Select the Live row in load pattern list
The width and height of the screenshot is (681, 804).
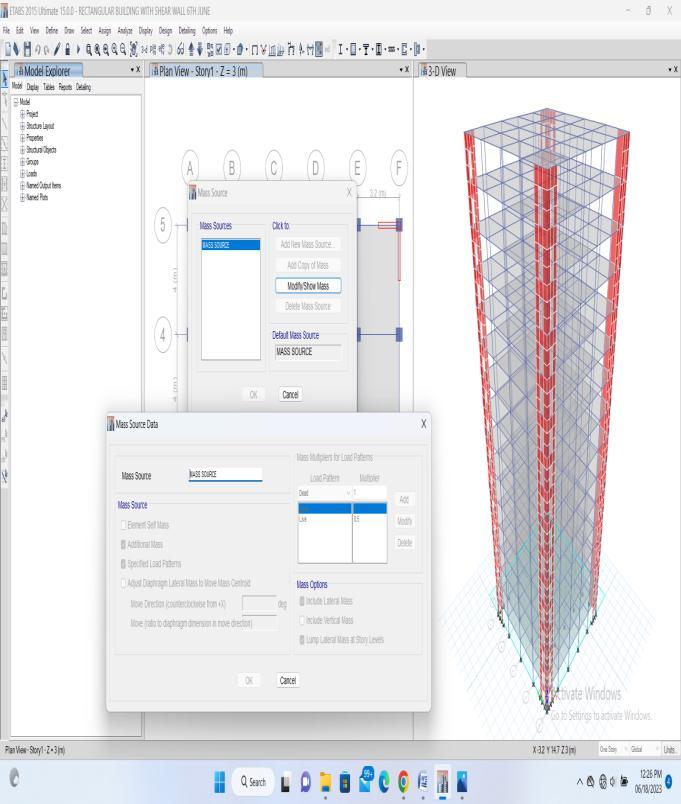[x=343, y=519]
